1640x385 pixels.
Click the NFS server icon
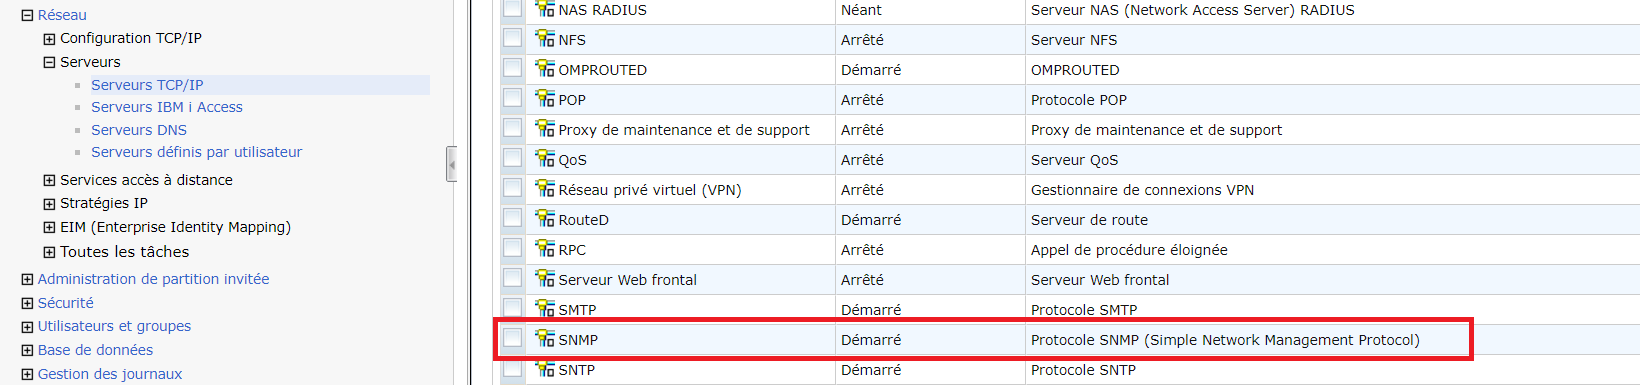(545, 39)
